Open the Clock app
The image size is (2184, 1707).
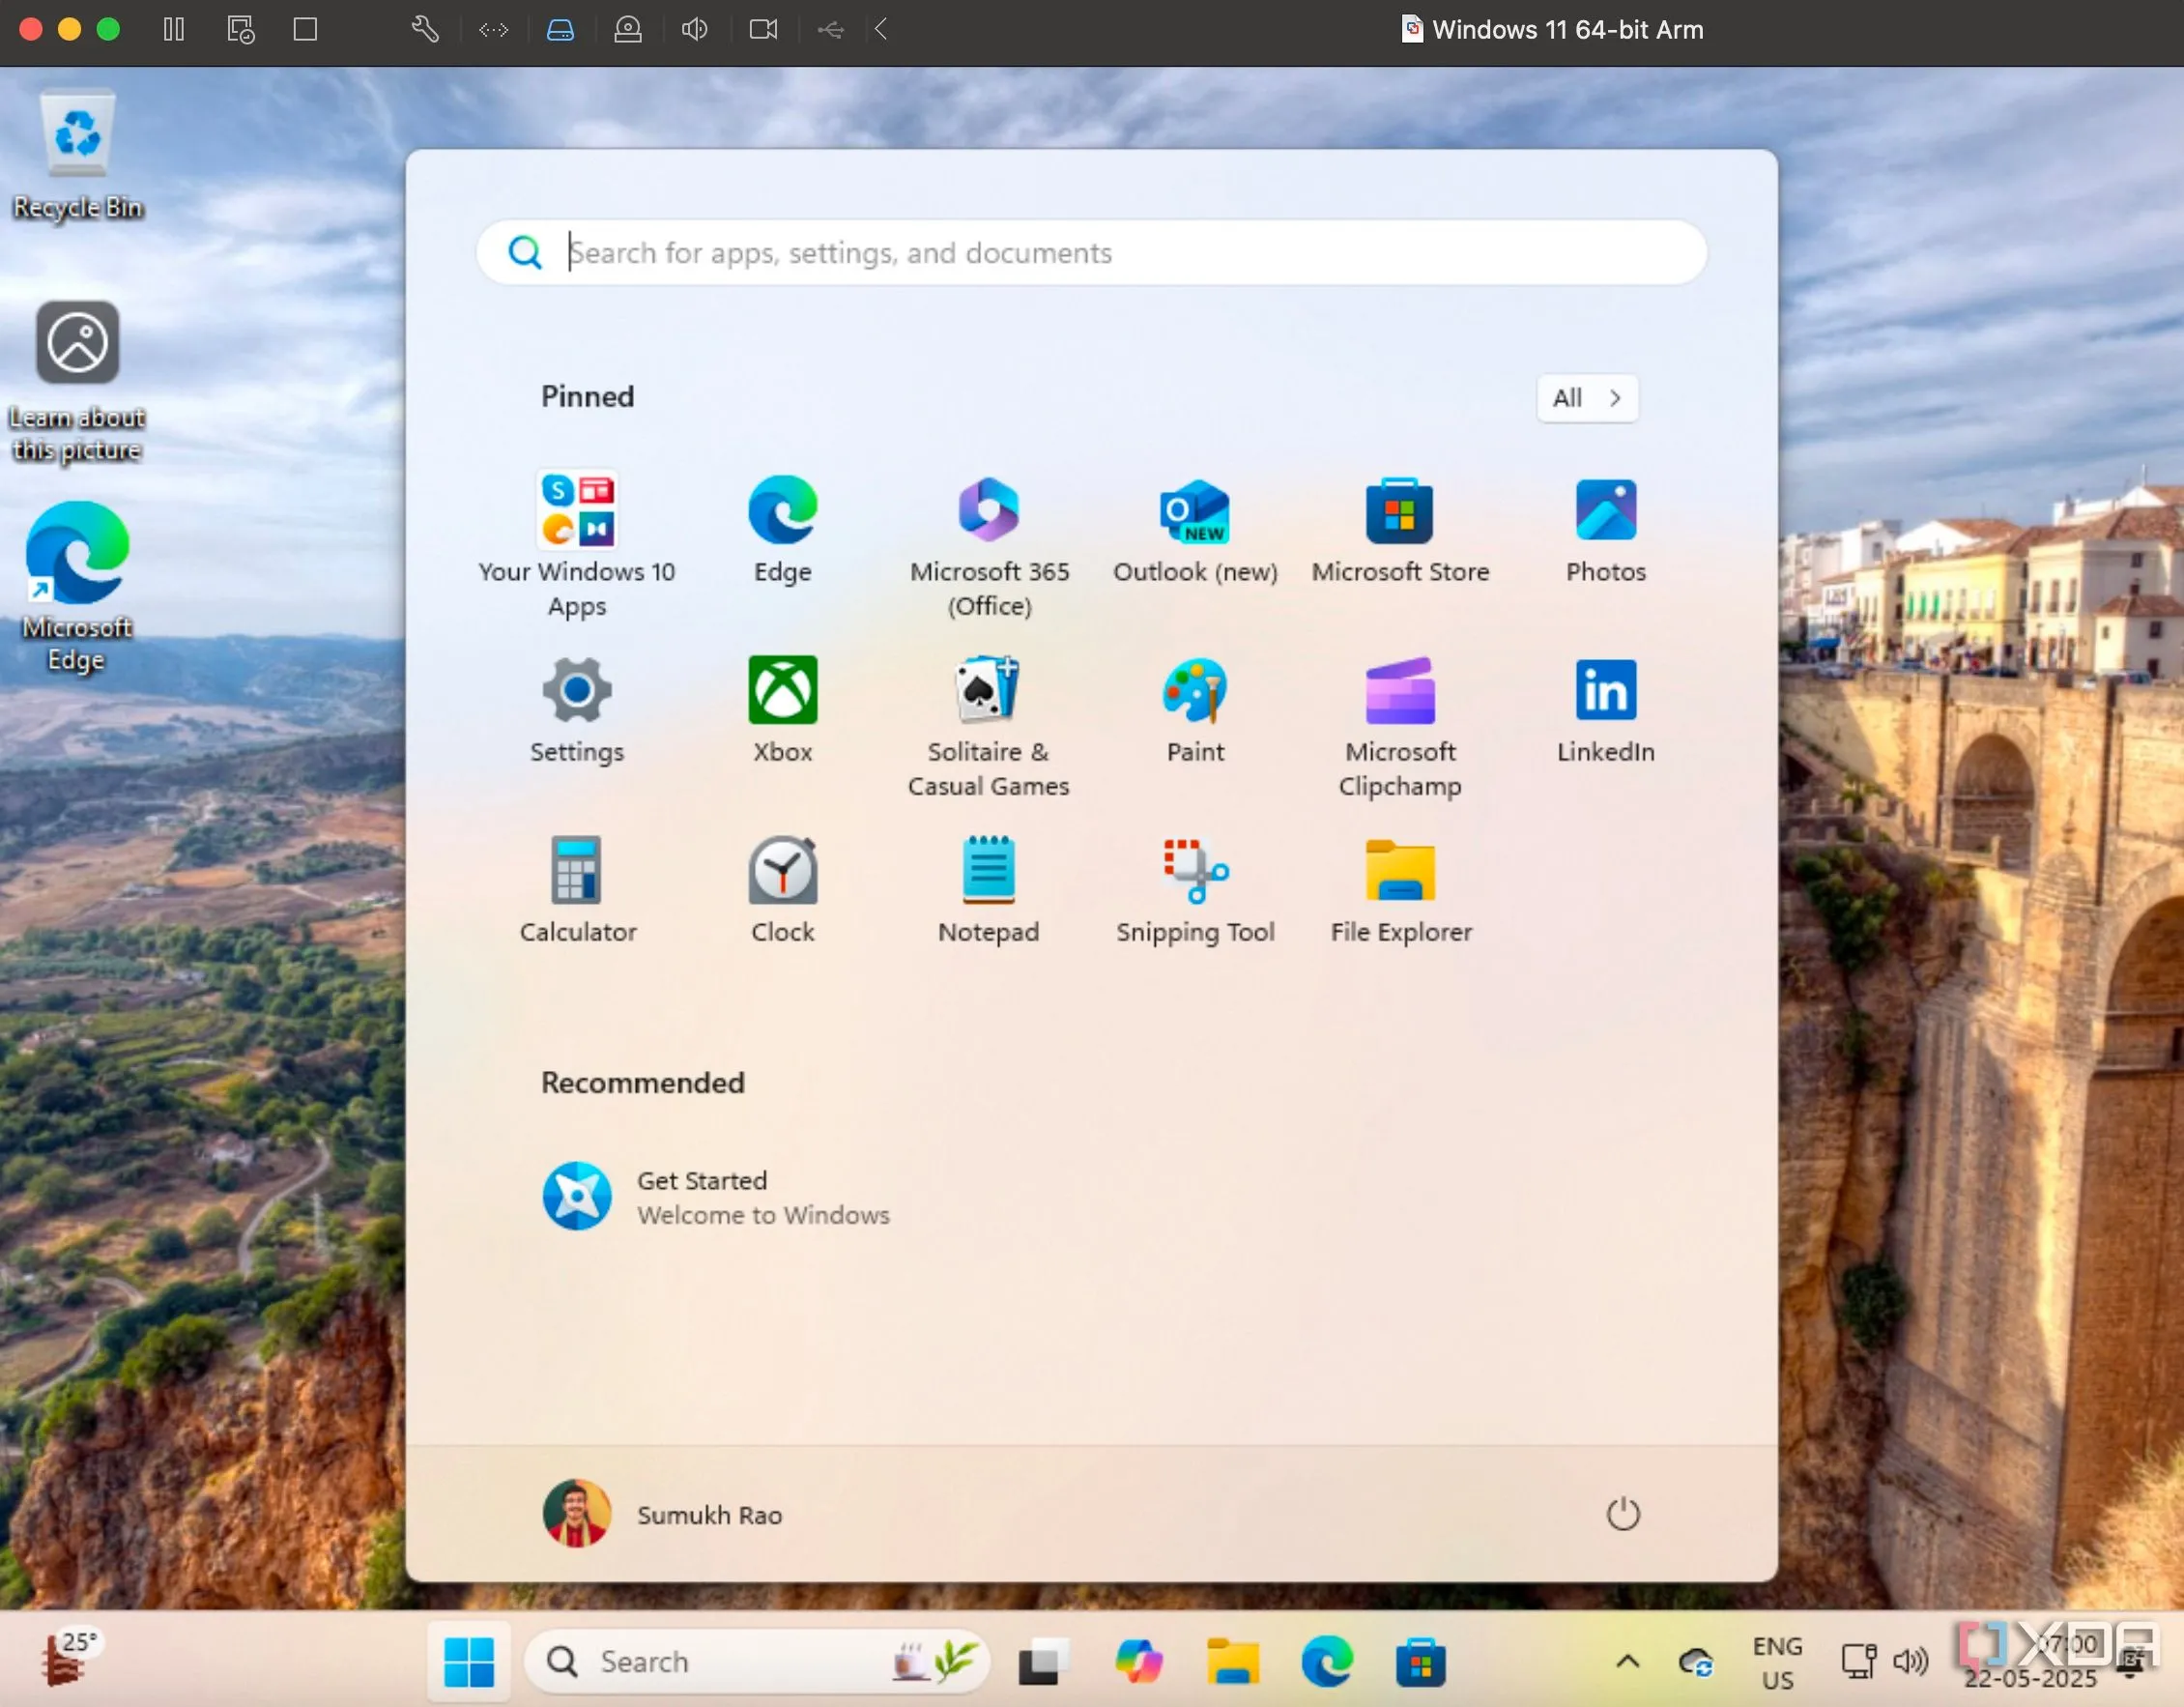782,889
